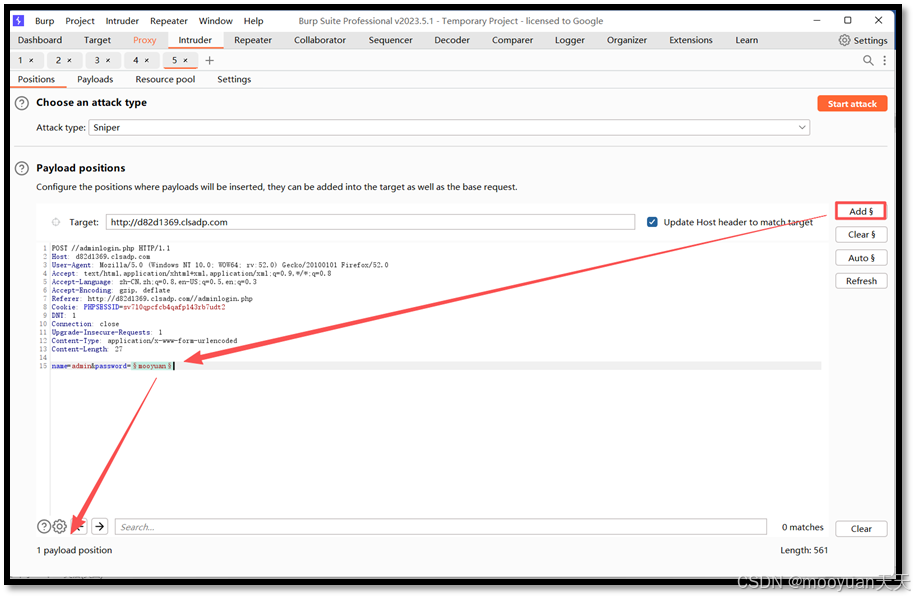
Task: Switch to the Dashboard tab
Action: (40, 40)
